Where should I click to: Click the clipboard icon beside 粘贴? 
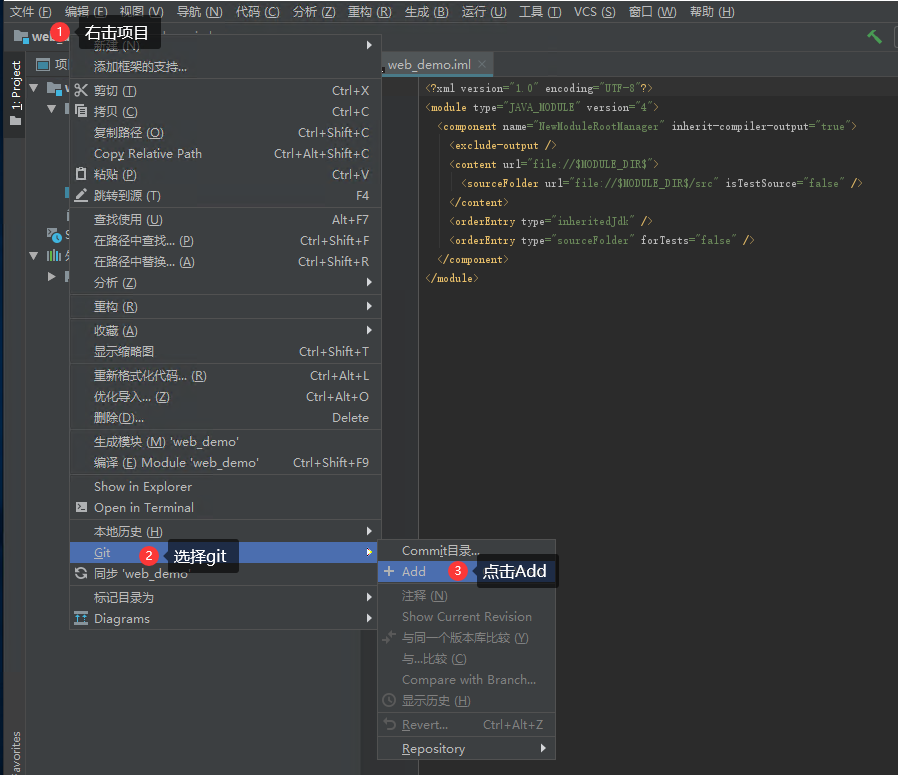coord(81,174)
